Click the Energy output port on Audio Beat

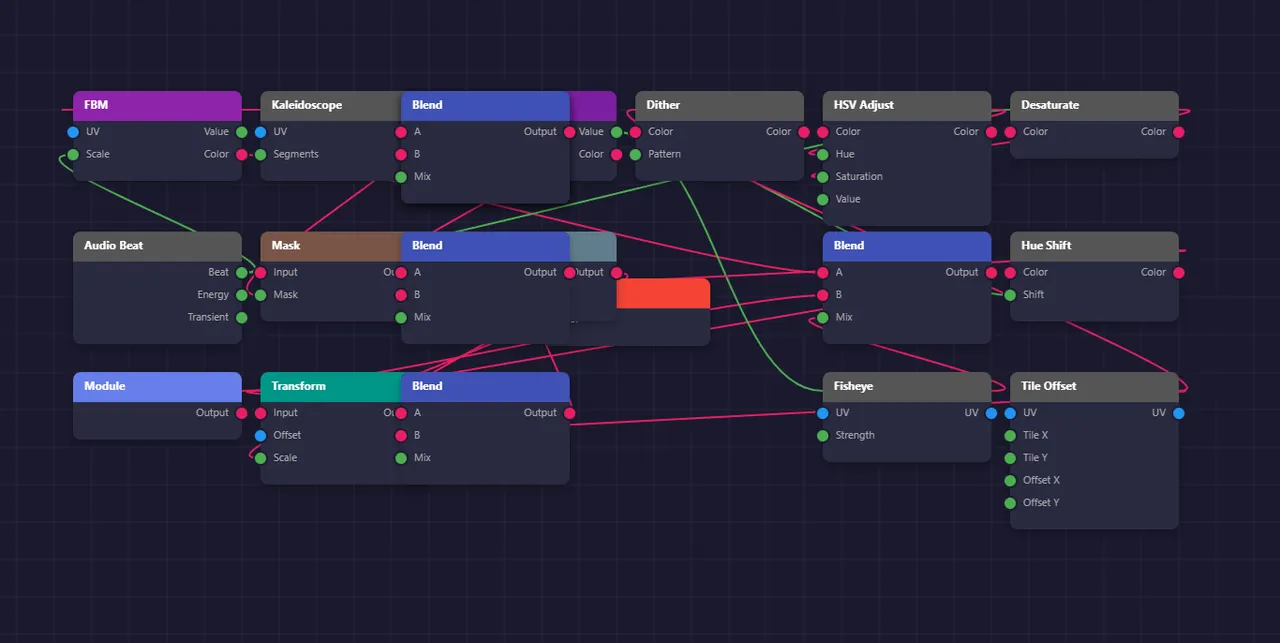[x=241, y=295]
